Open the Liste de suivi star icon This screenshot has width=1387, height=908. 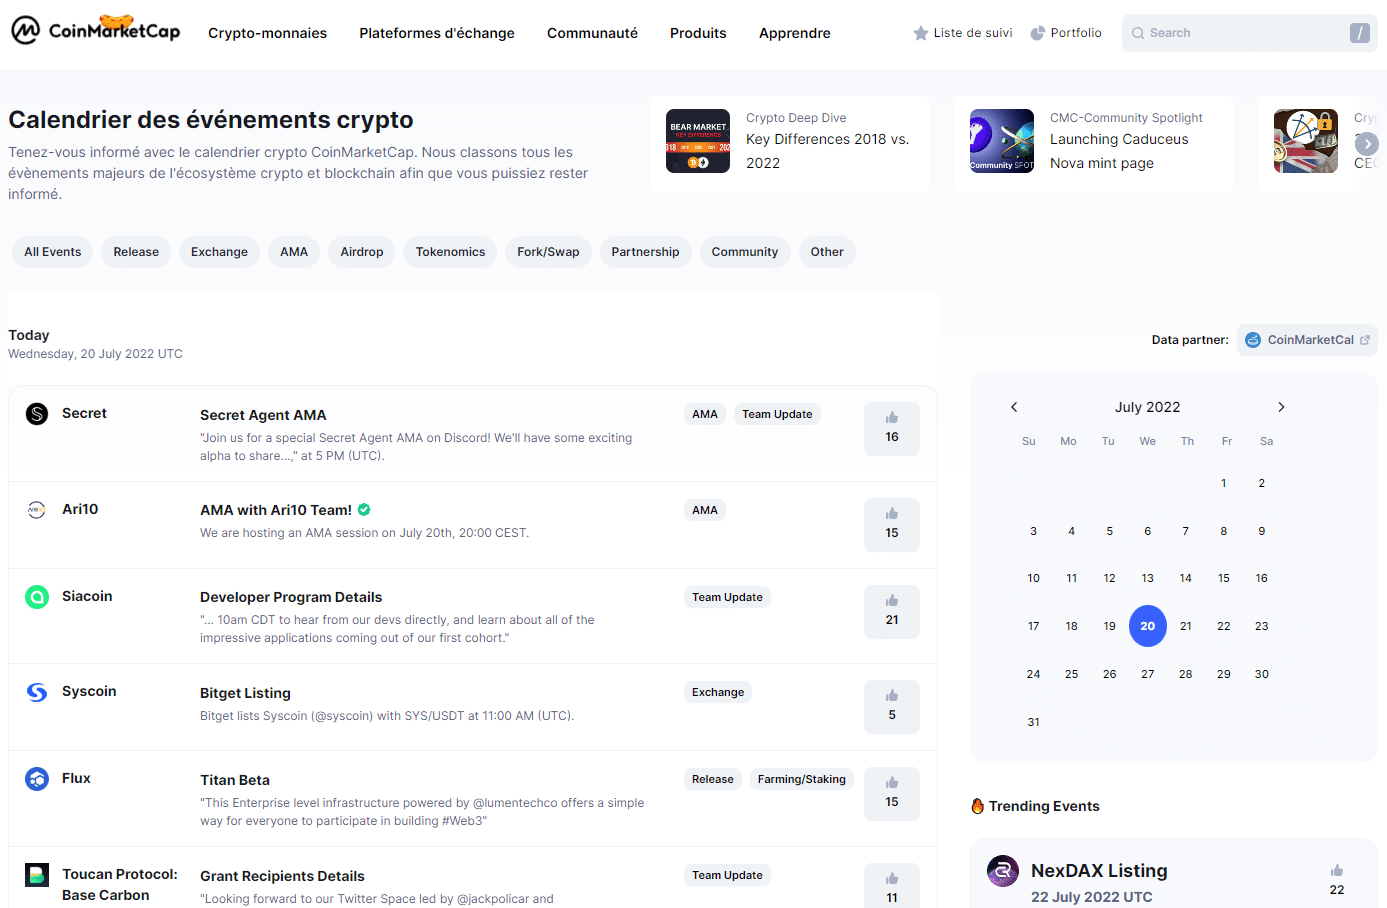(x=920, y=33)
